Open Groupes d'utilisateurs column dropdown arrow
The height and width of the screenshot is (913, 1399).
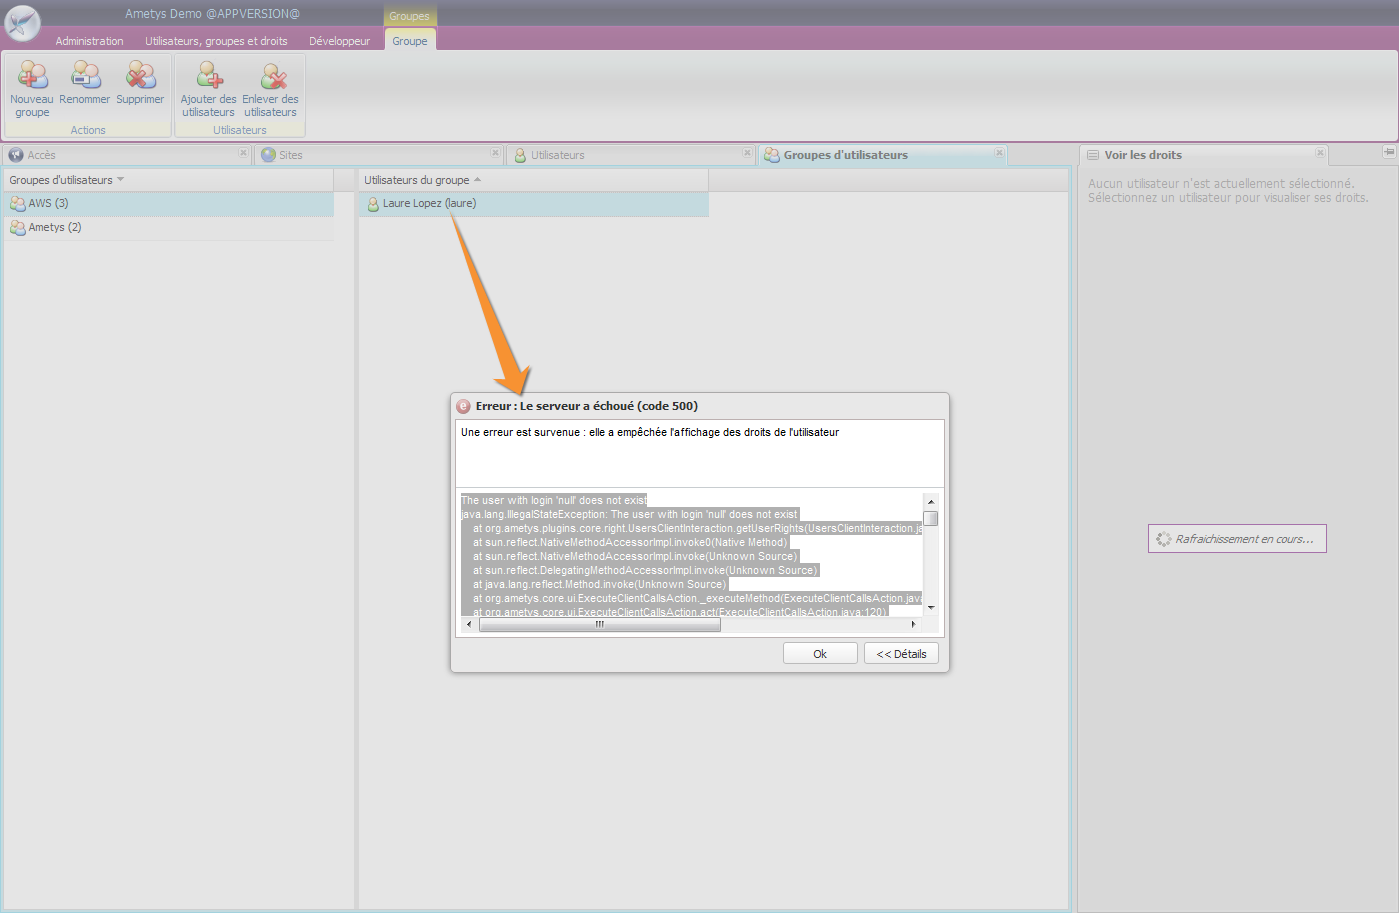(121, 180)
